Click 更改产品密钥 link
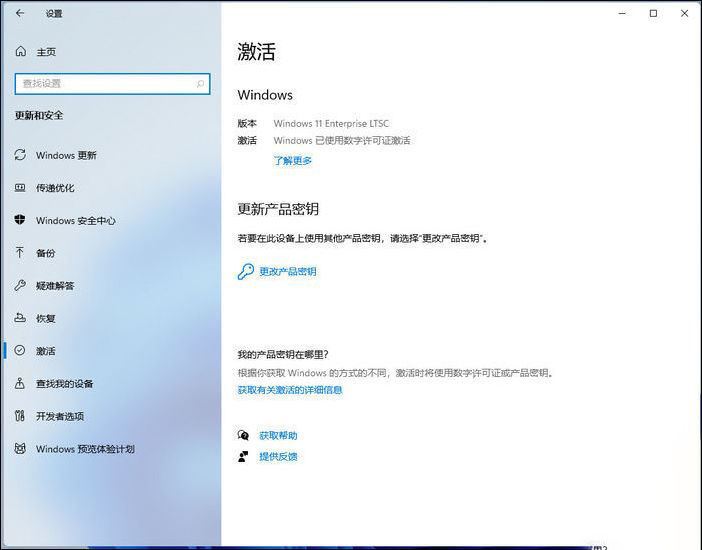This screenshot has height=550, width=702. pos(288,271)
